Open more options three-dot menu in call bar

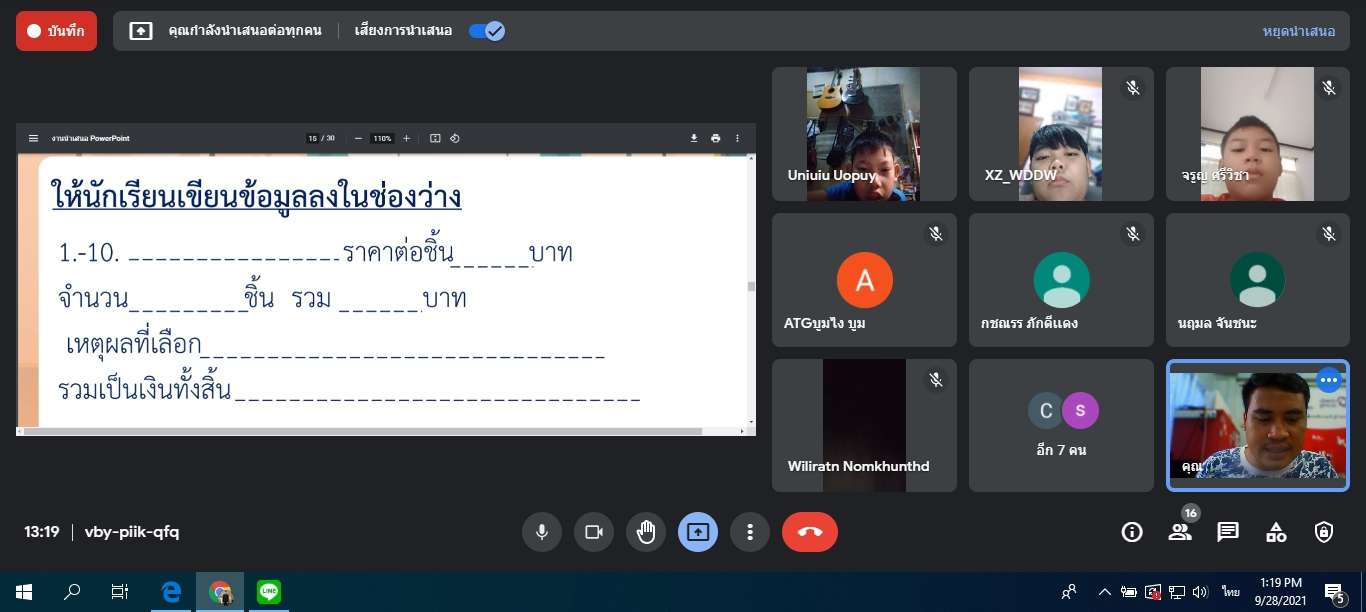750,532
